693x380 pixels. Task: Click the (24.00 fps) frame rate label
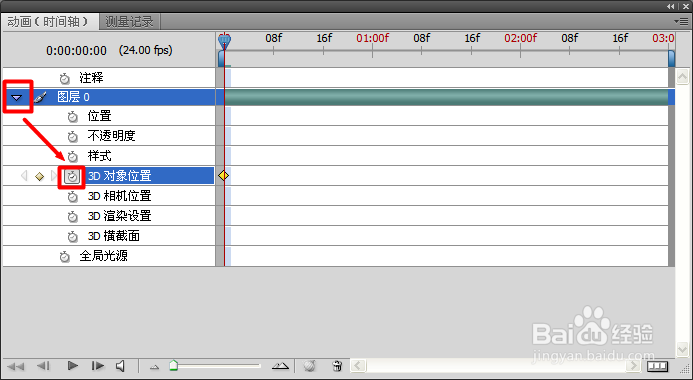click(x=145, y=50)
